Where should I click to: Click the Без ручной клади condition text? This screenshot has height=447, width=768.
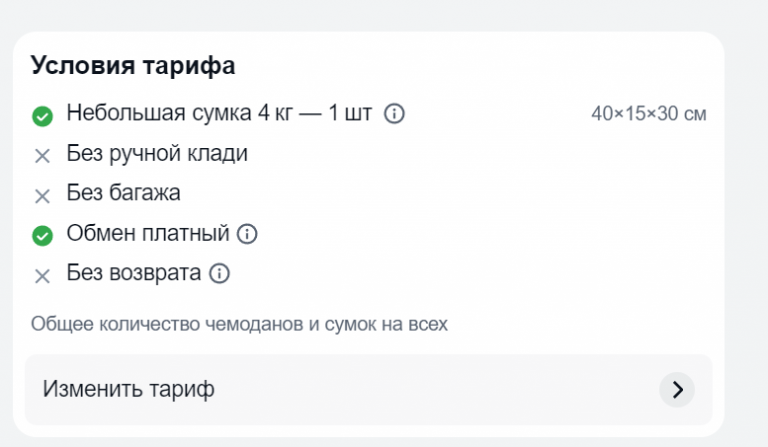pos(157,154)
